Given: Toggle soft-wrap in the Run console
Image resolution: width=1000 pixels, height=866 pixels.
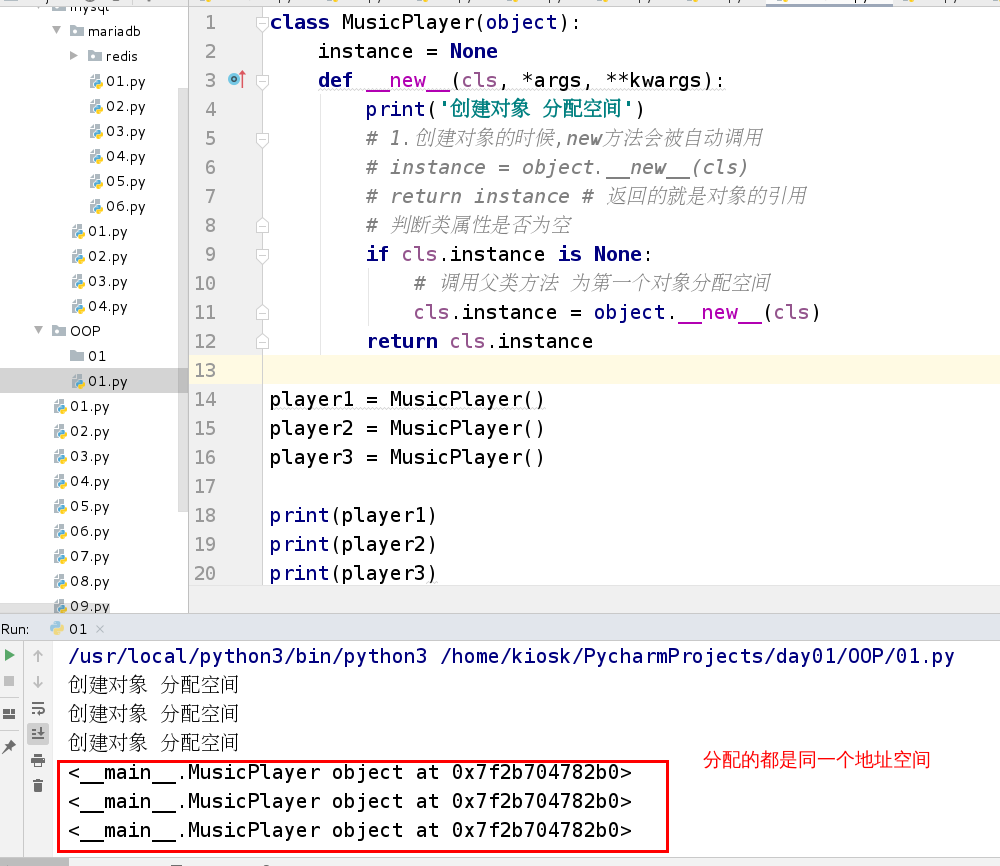Looking at the screenshot, I should pos(38,708).
